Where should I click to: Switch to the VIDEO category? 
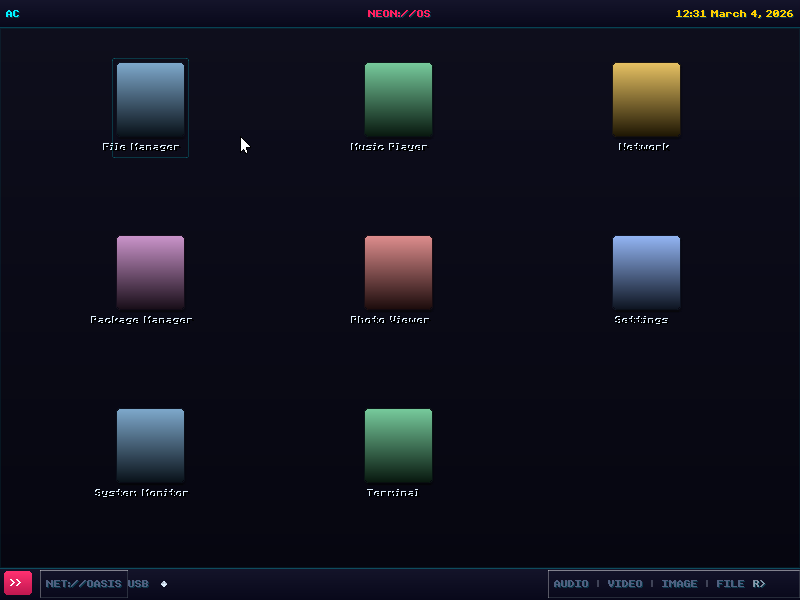[625, 583]
